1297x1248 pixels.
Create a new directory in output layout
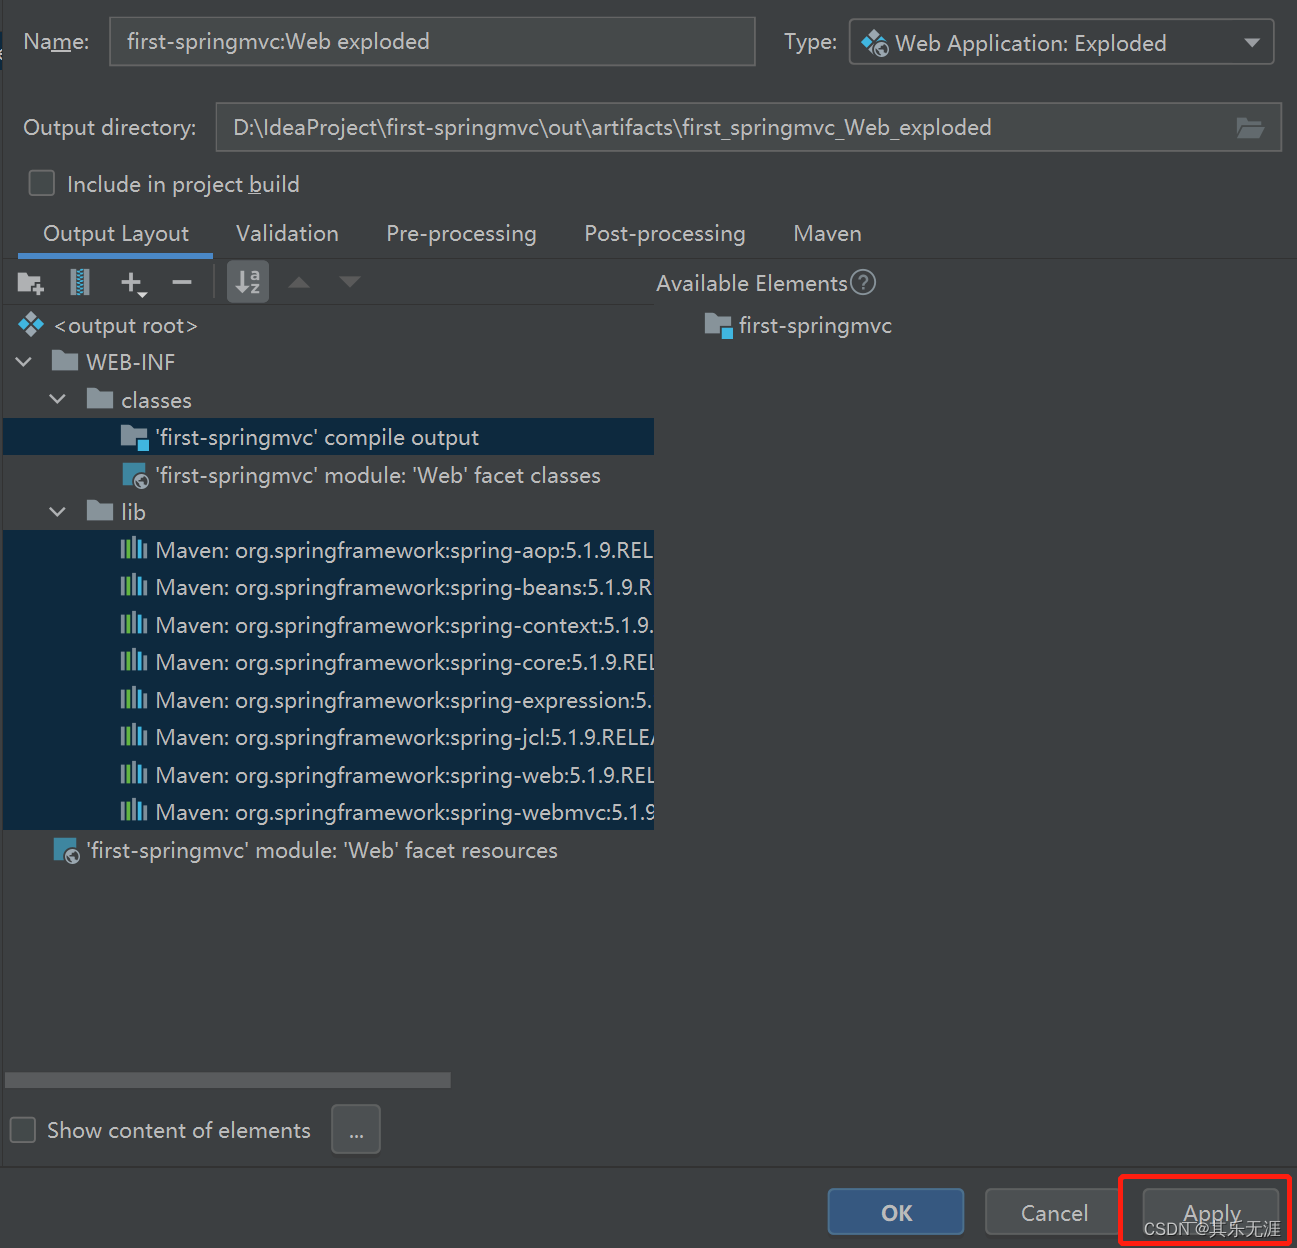point(30,282)
